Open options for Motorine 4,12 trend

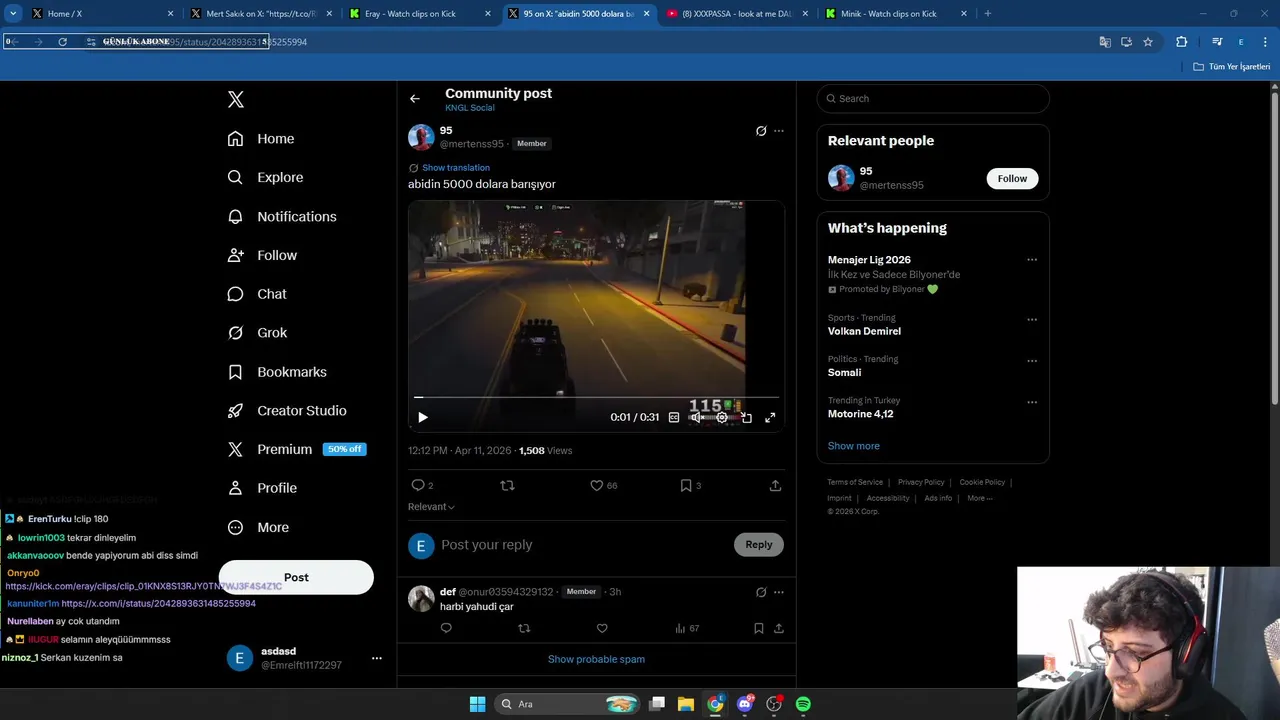pyautogui.click(x=1032, y=402)
